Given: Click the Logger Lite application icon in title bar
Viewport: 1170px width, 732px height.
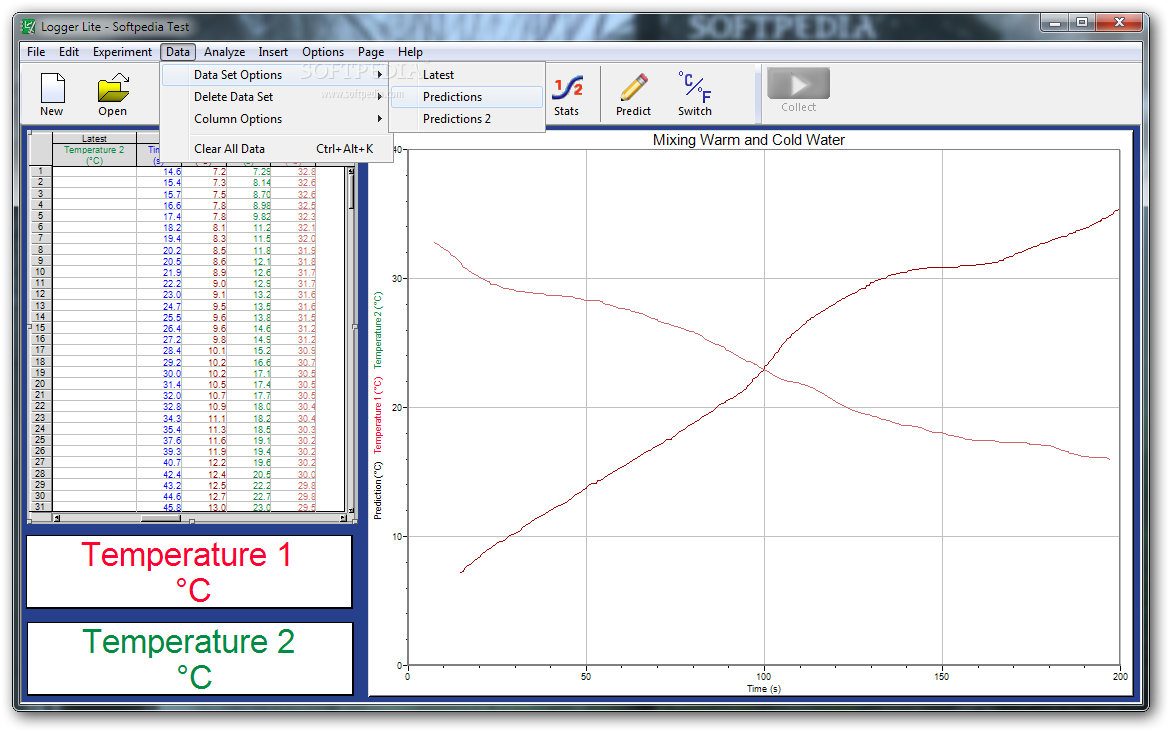Looking at the screenshot, I should point(28,27).
